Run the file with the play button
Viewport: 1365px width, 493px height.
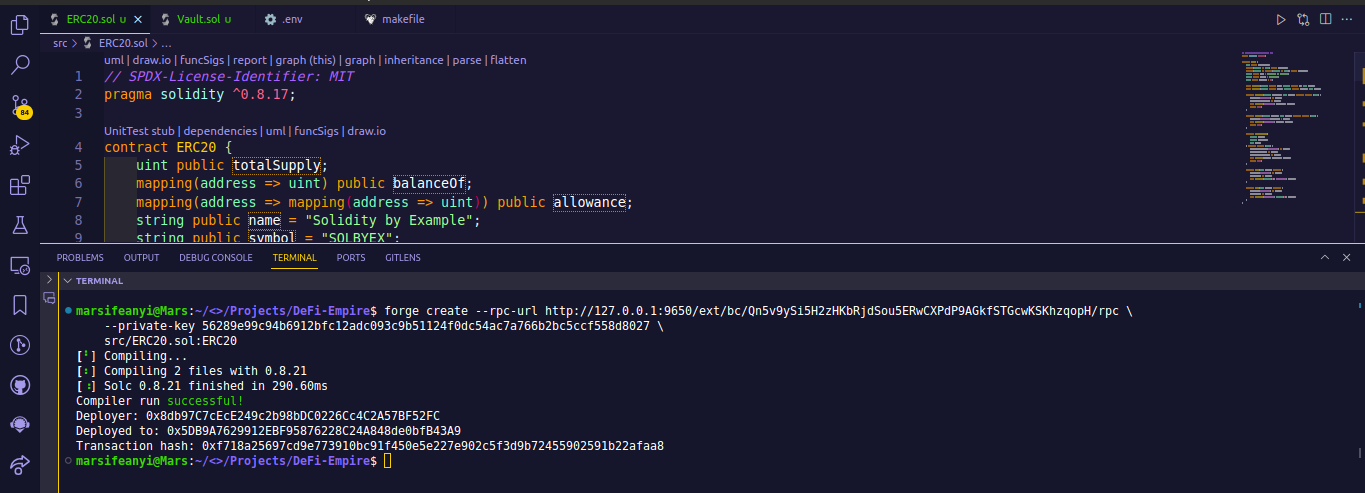pos(1281,19)
